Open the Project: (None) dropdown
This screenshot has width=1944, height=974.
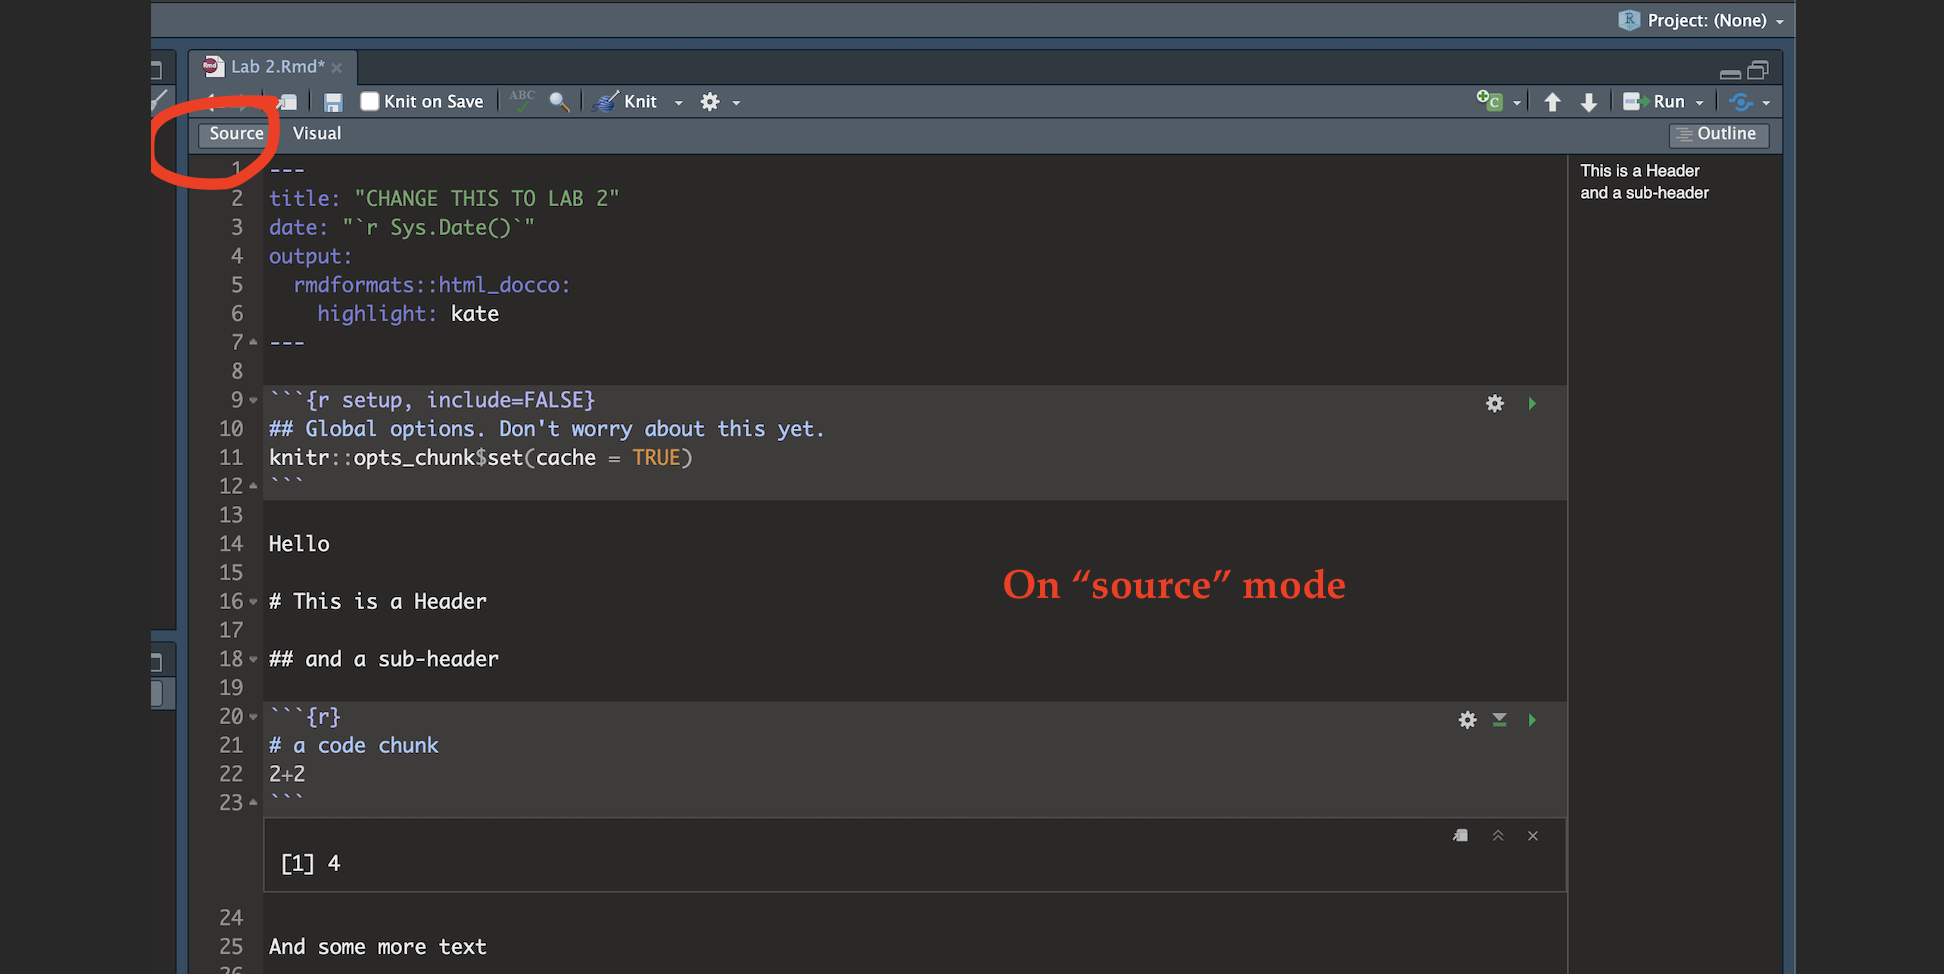(1705, 21)
